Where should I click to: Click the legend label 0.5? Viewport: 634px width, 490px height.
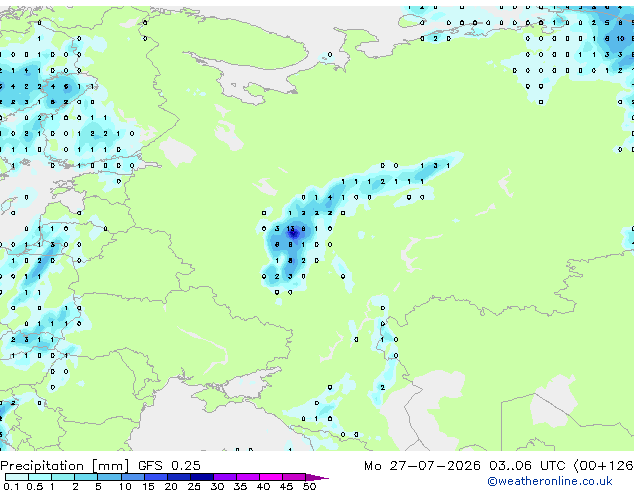35,486
